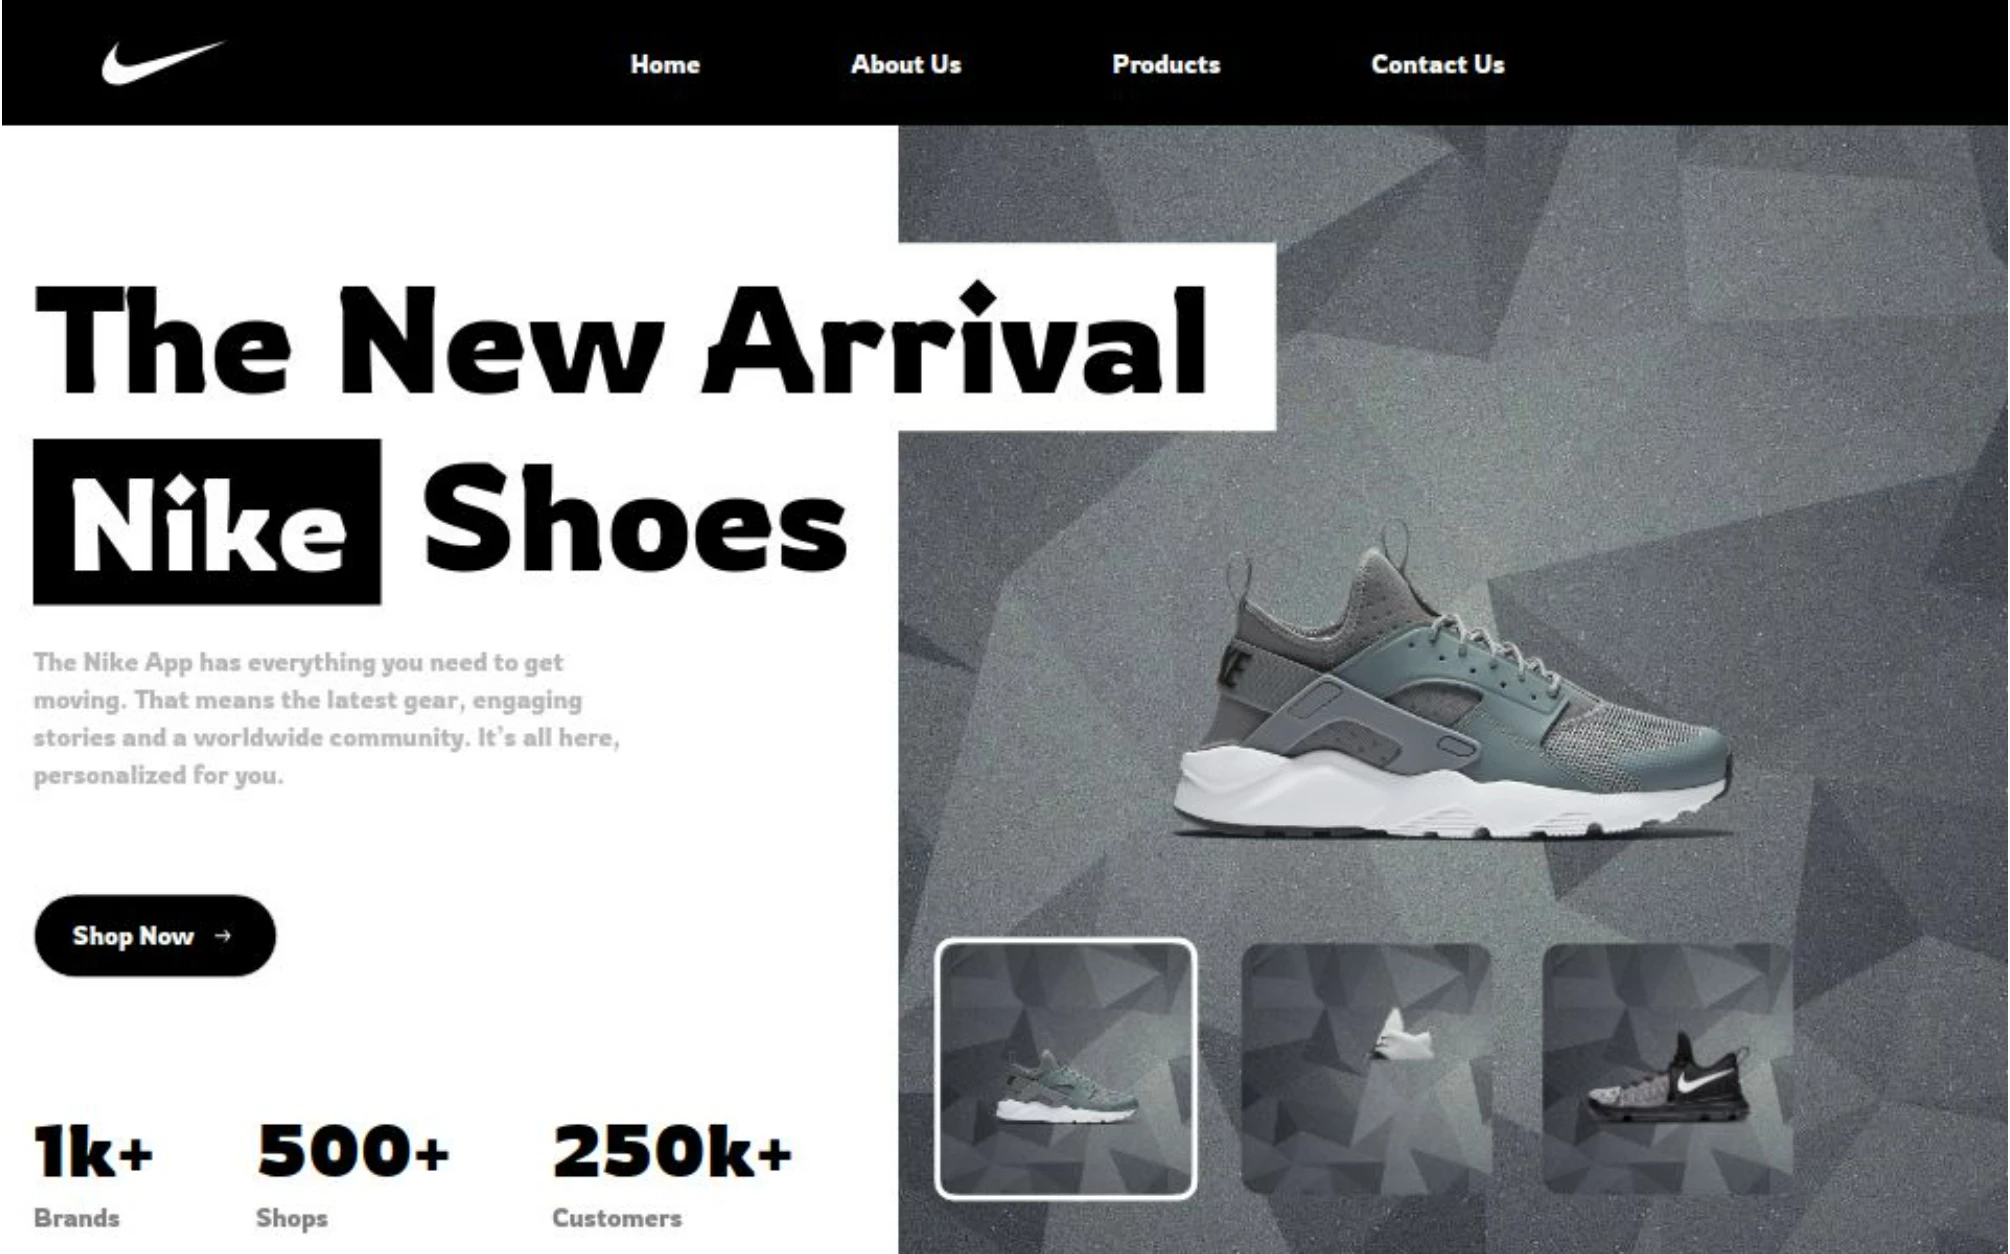Click the Nike swoosh logo

[x=163, y=63]
